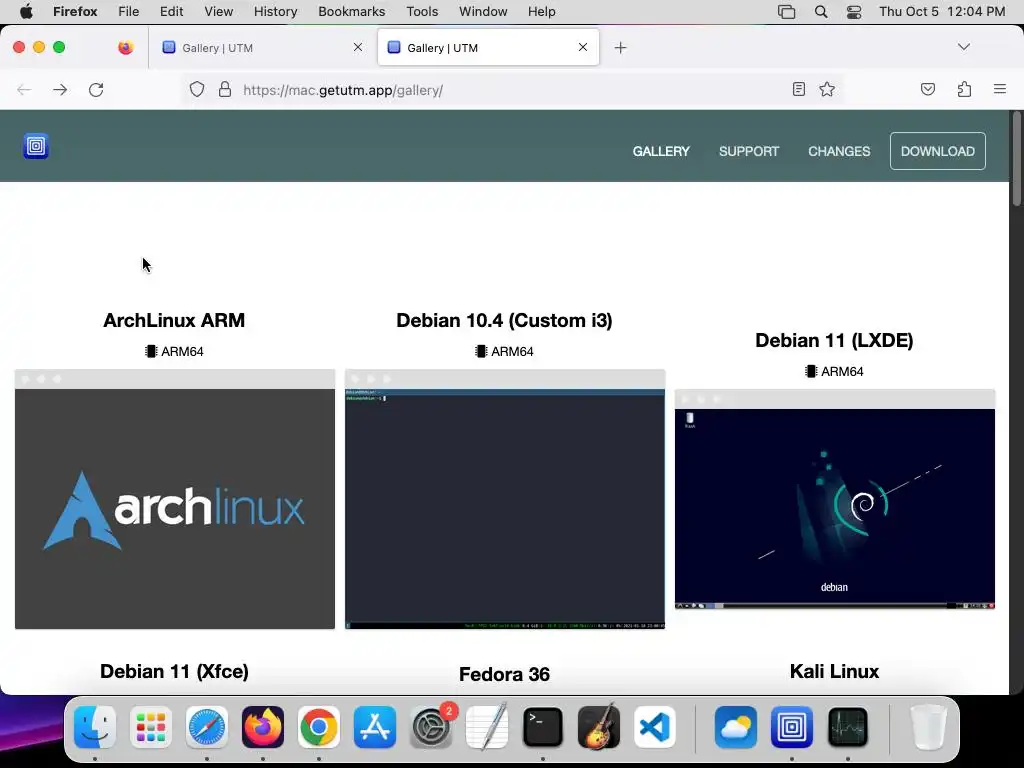
Task: Open Control Center in menu bar
Action: pos(854,12)
